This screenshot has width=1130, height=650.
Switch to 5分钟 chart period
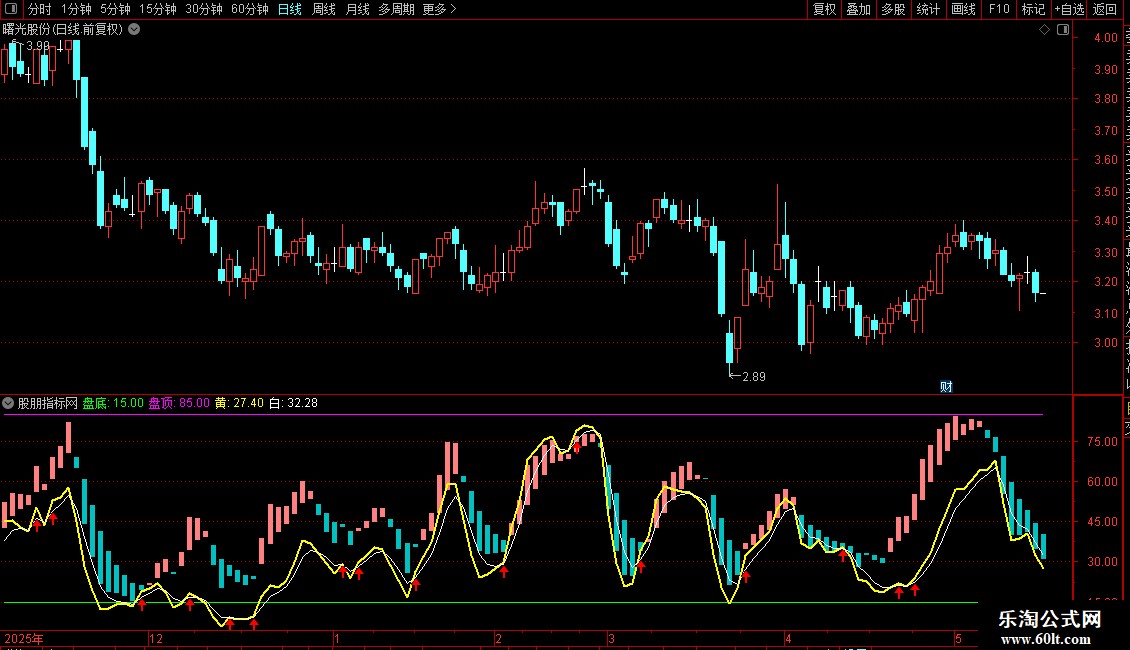pos(115,9)
